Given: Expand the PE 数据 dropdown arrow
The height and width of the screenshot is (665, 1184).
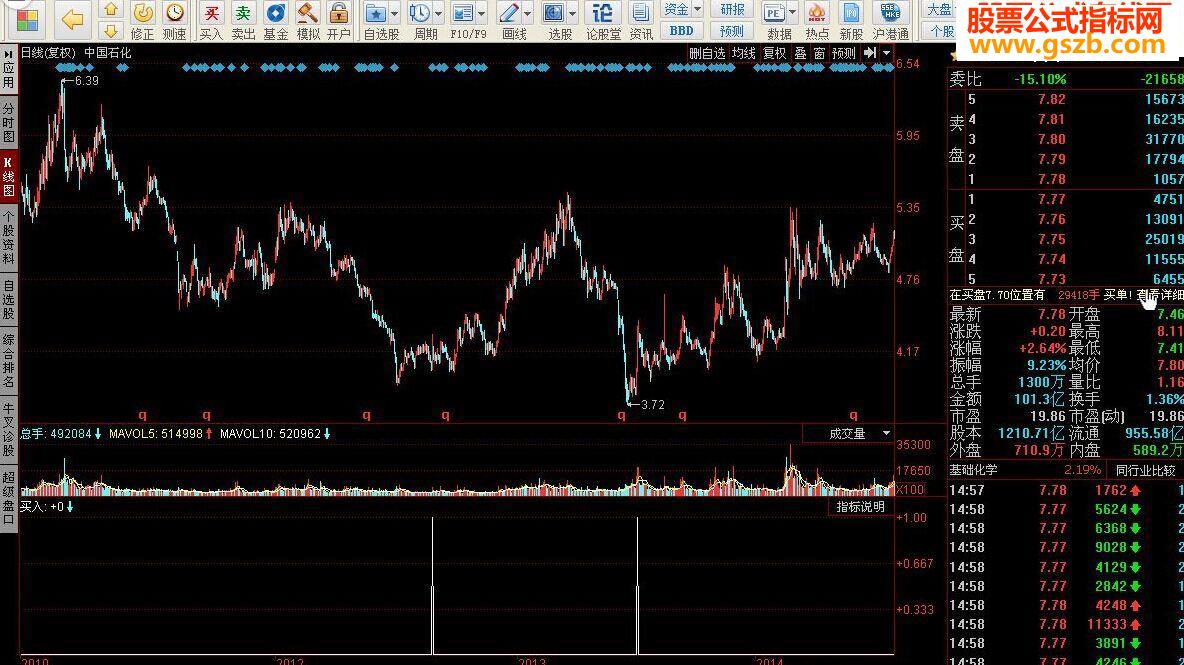Looking at the screenshot, I should (792, 12).
